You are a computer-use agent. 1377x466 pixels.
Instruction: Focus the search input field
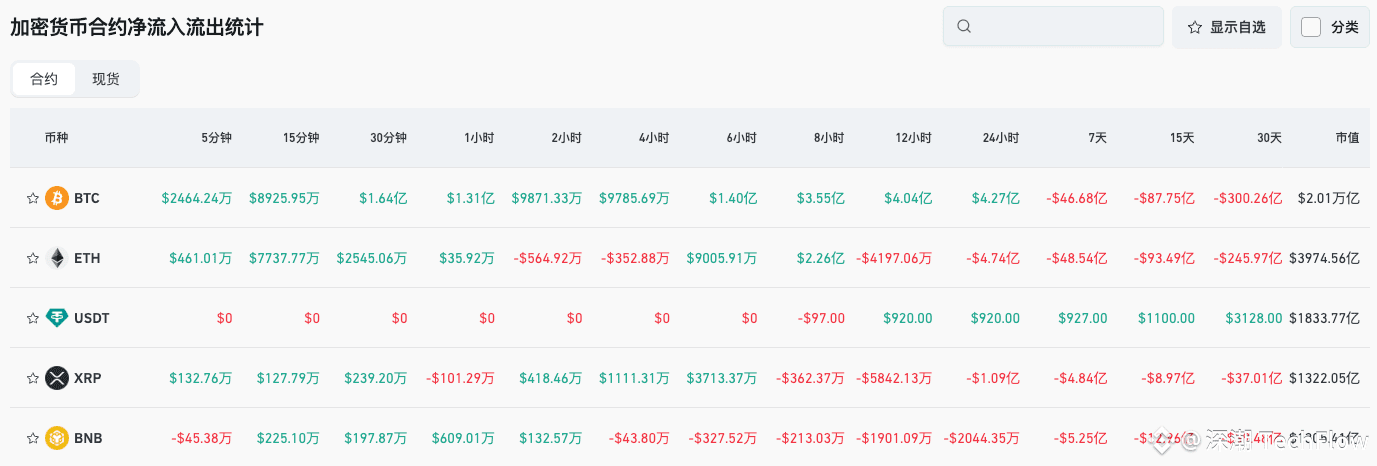click(1053, 27)
